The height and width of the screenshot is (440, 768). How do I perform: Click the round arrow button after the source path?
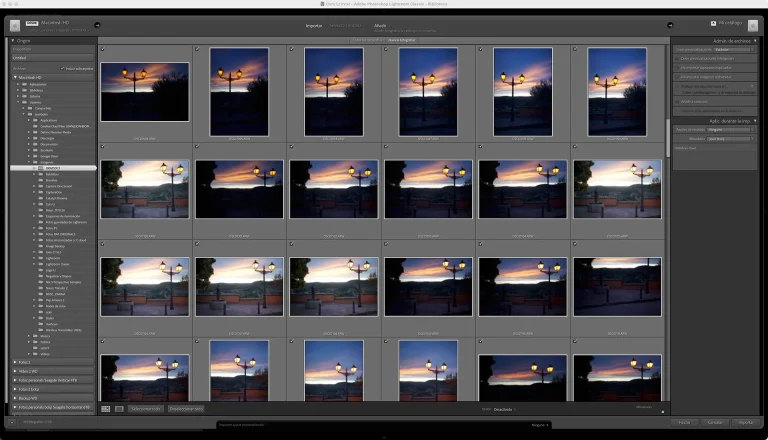(x=97, y=25)
